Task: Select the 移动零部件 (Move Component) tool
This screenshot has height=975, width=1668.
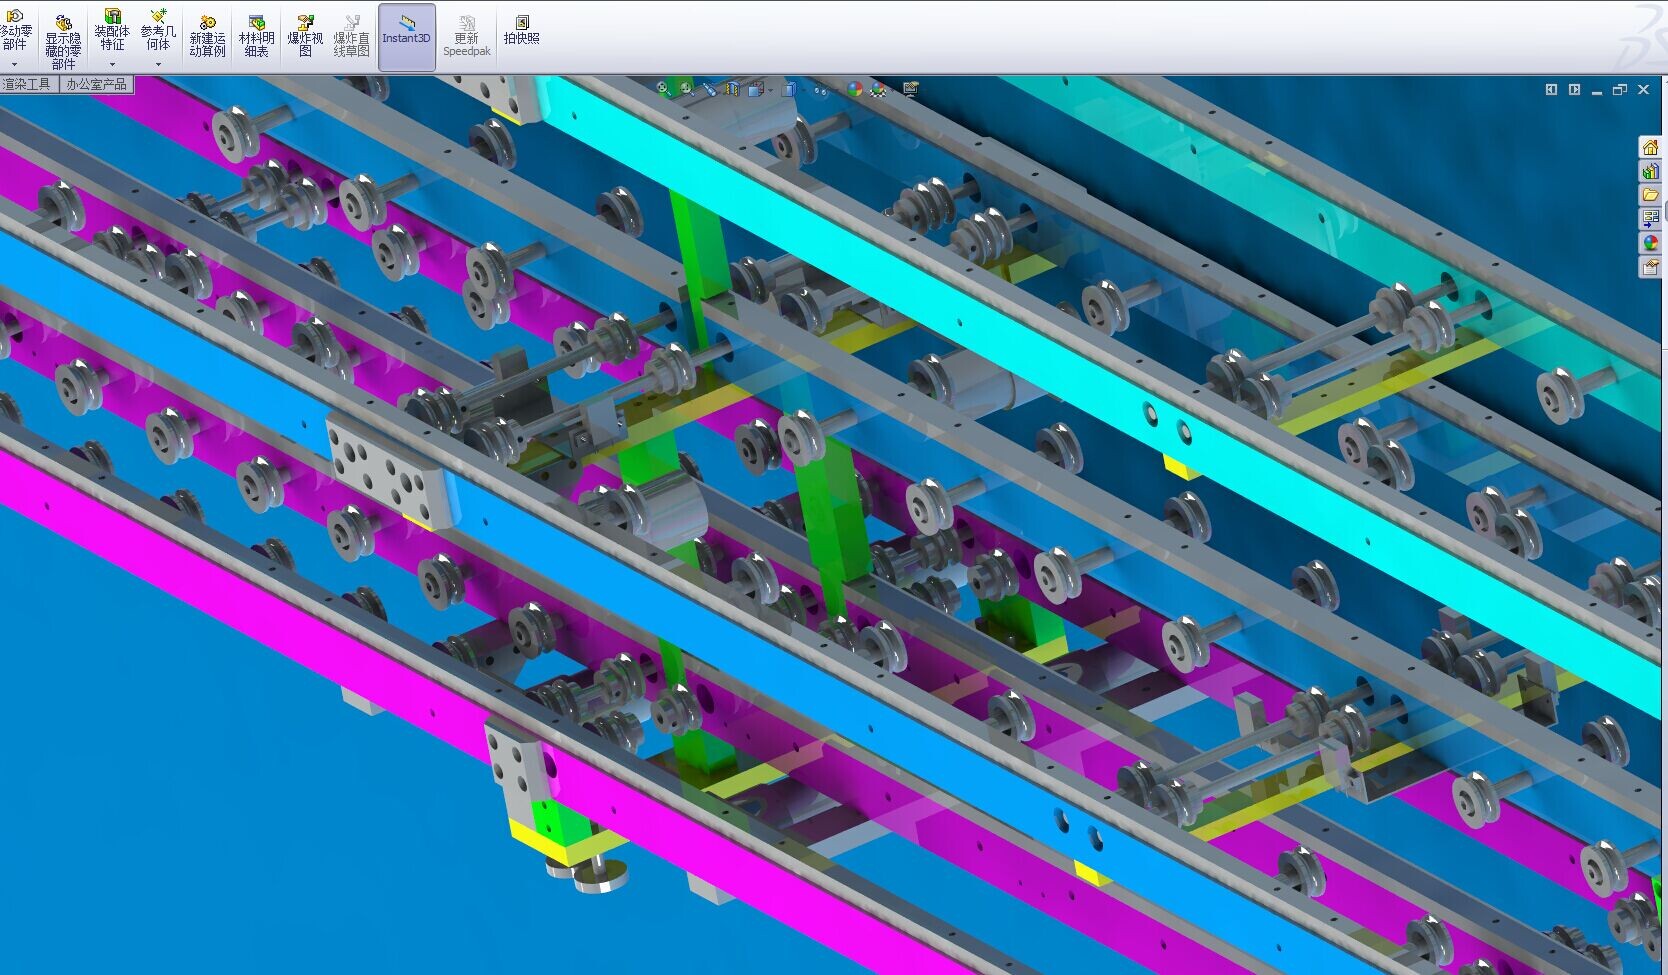Action: coord(15,31)
